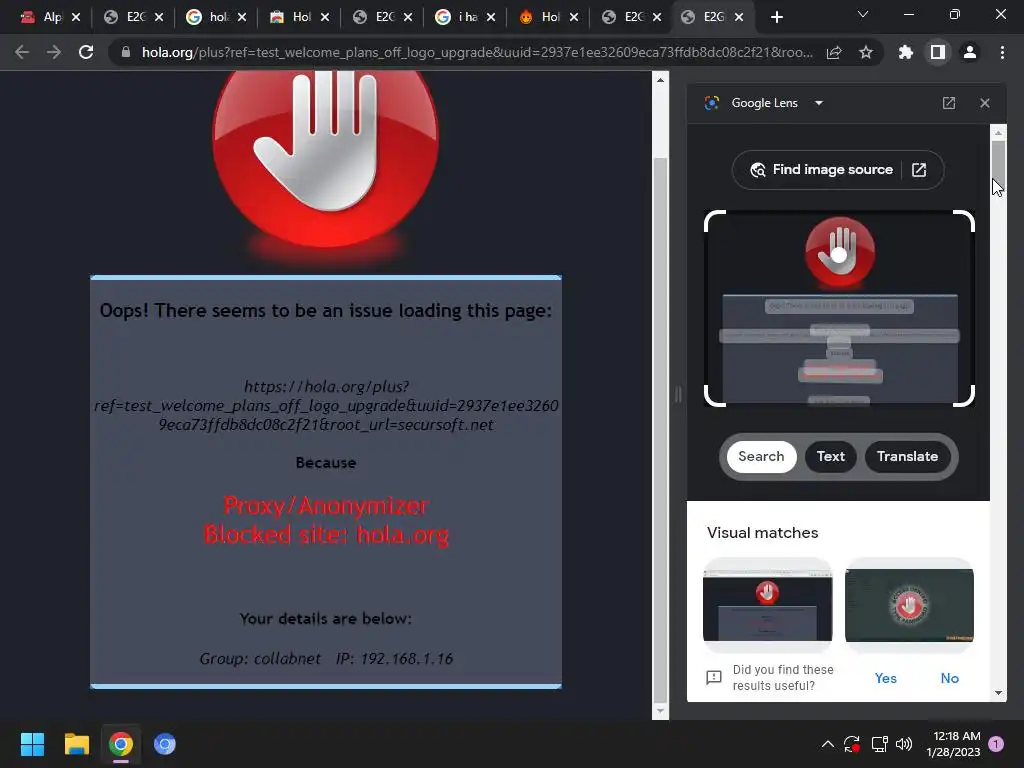The width and height of the screenshot is (1024, 768).
Task: Open the clock showing 12:18 AM
Action: pyautogui.click(x=953, y=744)
